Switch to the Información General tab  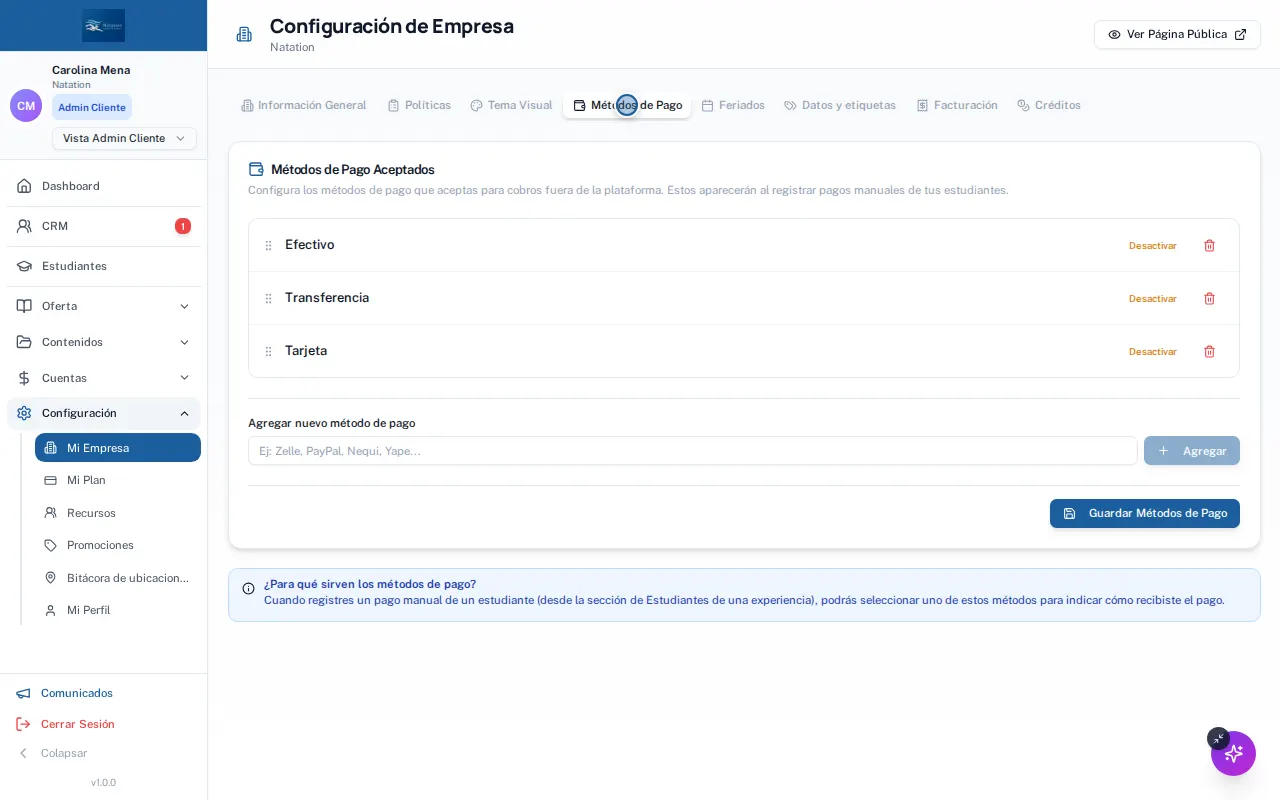pyautogui.click(x=304, y=105)
